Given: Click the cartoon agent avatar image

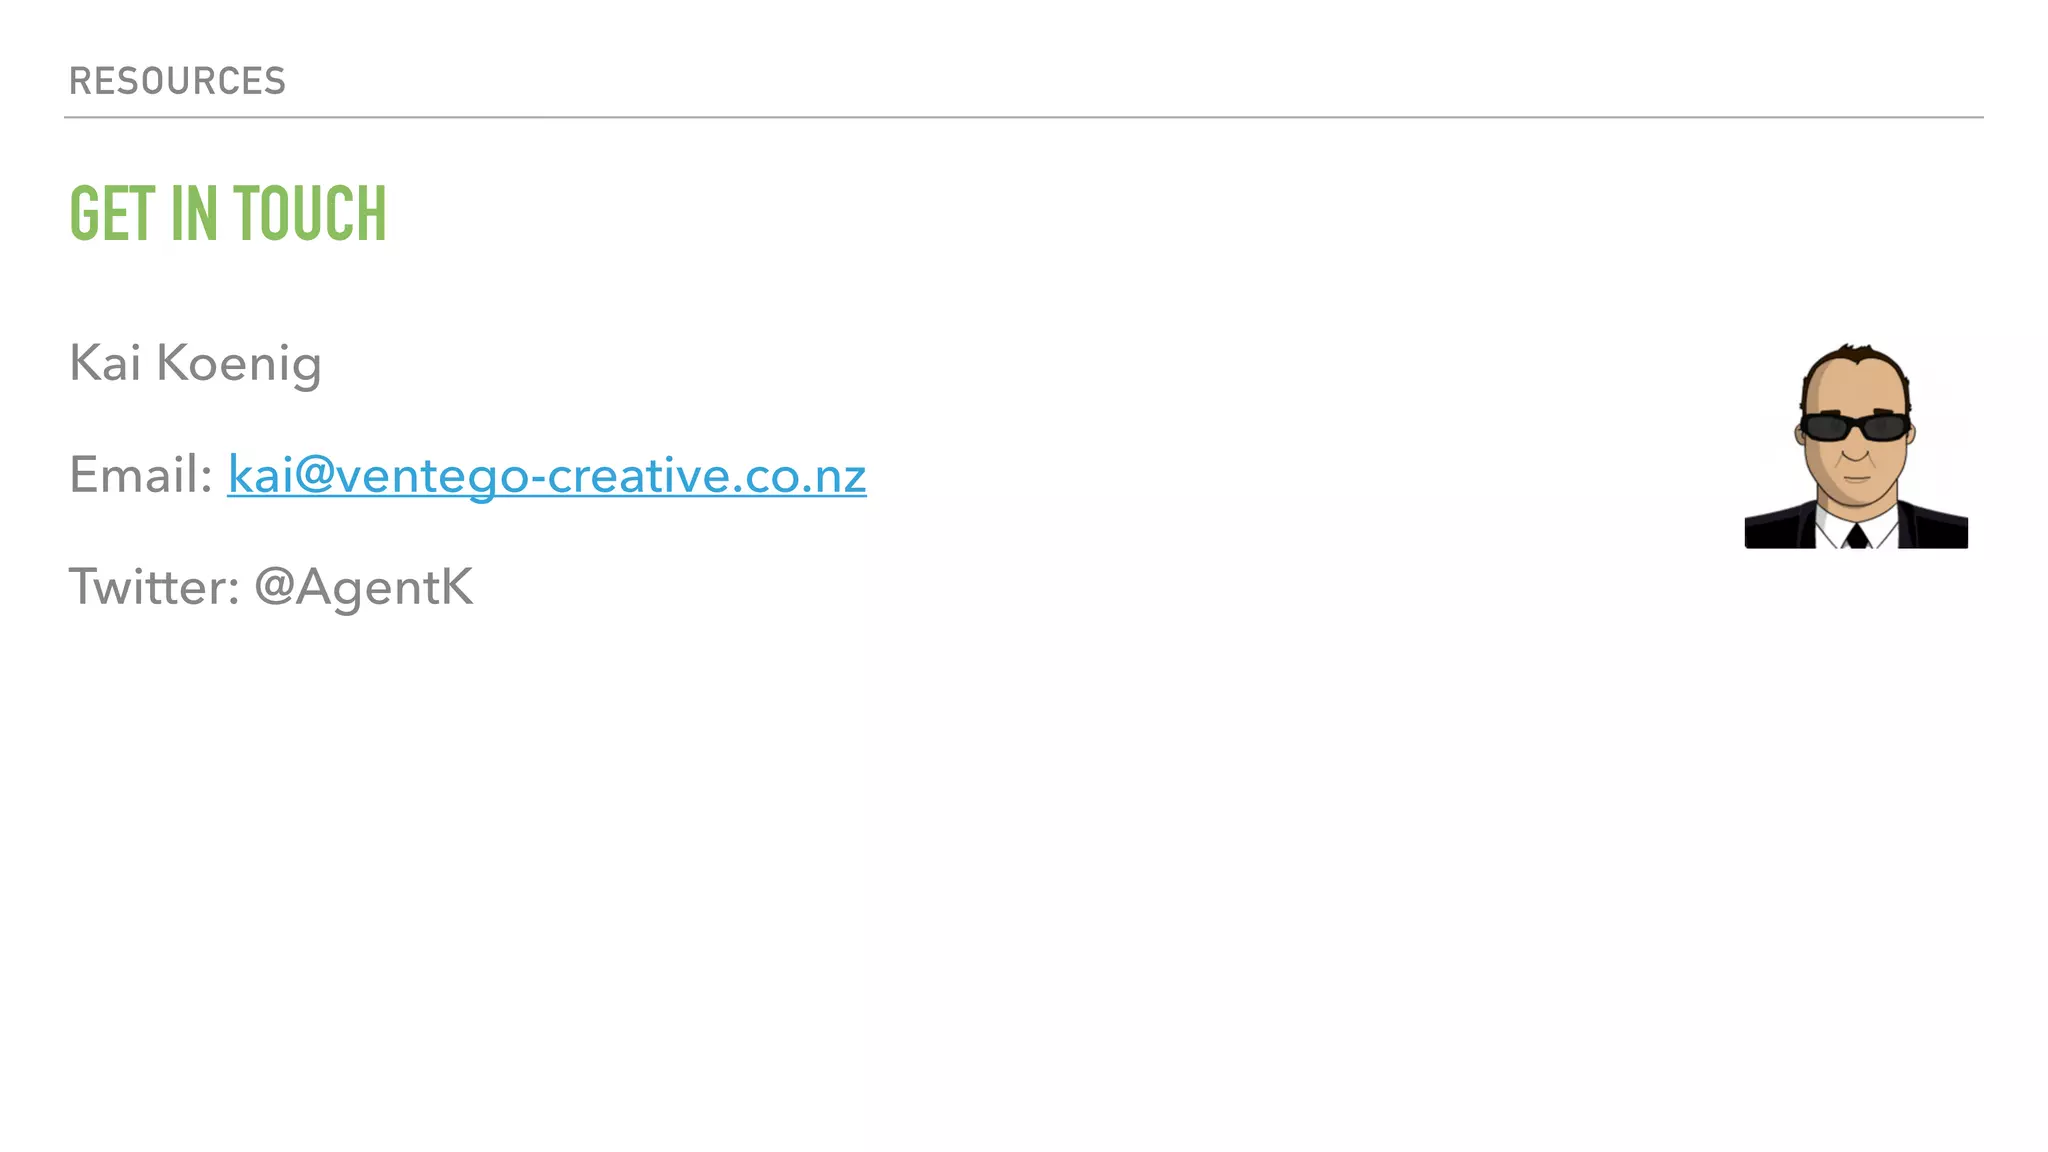Looking at the screenshot, I should [x=1856, y=445].
